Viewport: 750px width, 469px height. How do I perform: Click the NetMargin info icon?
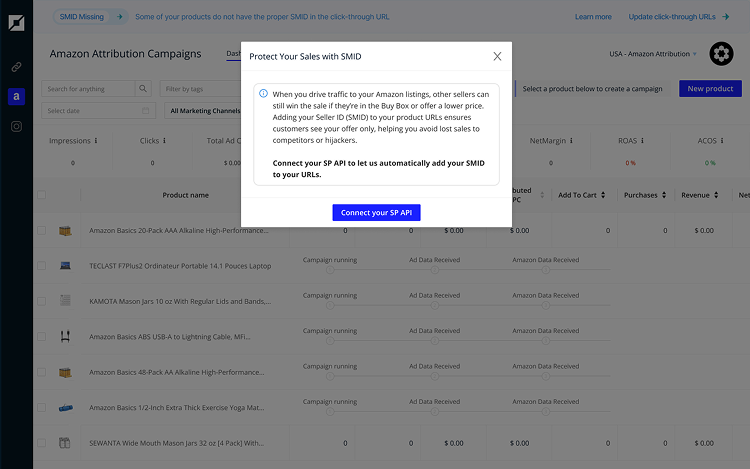click(x=571, y=141)
